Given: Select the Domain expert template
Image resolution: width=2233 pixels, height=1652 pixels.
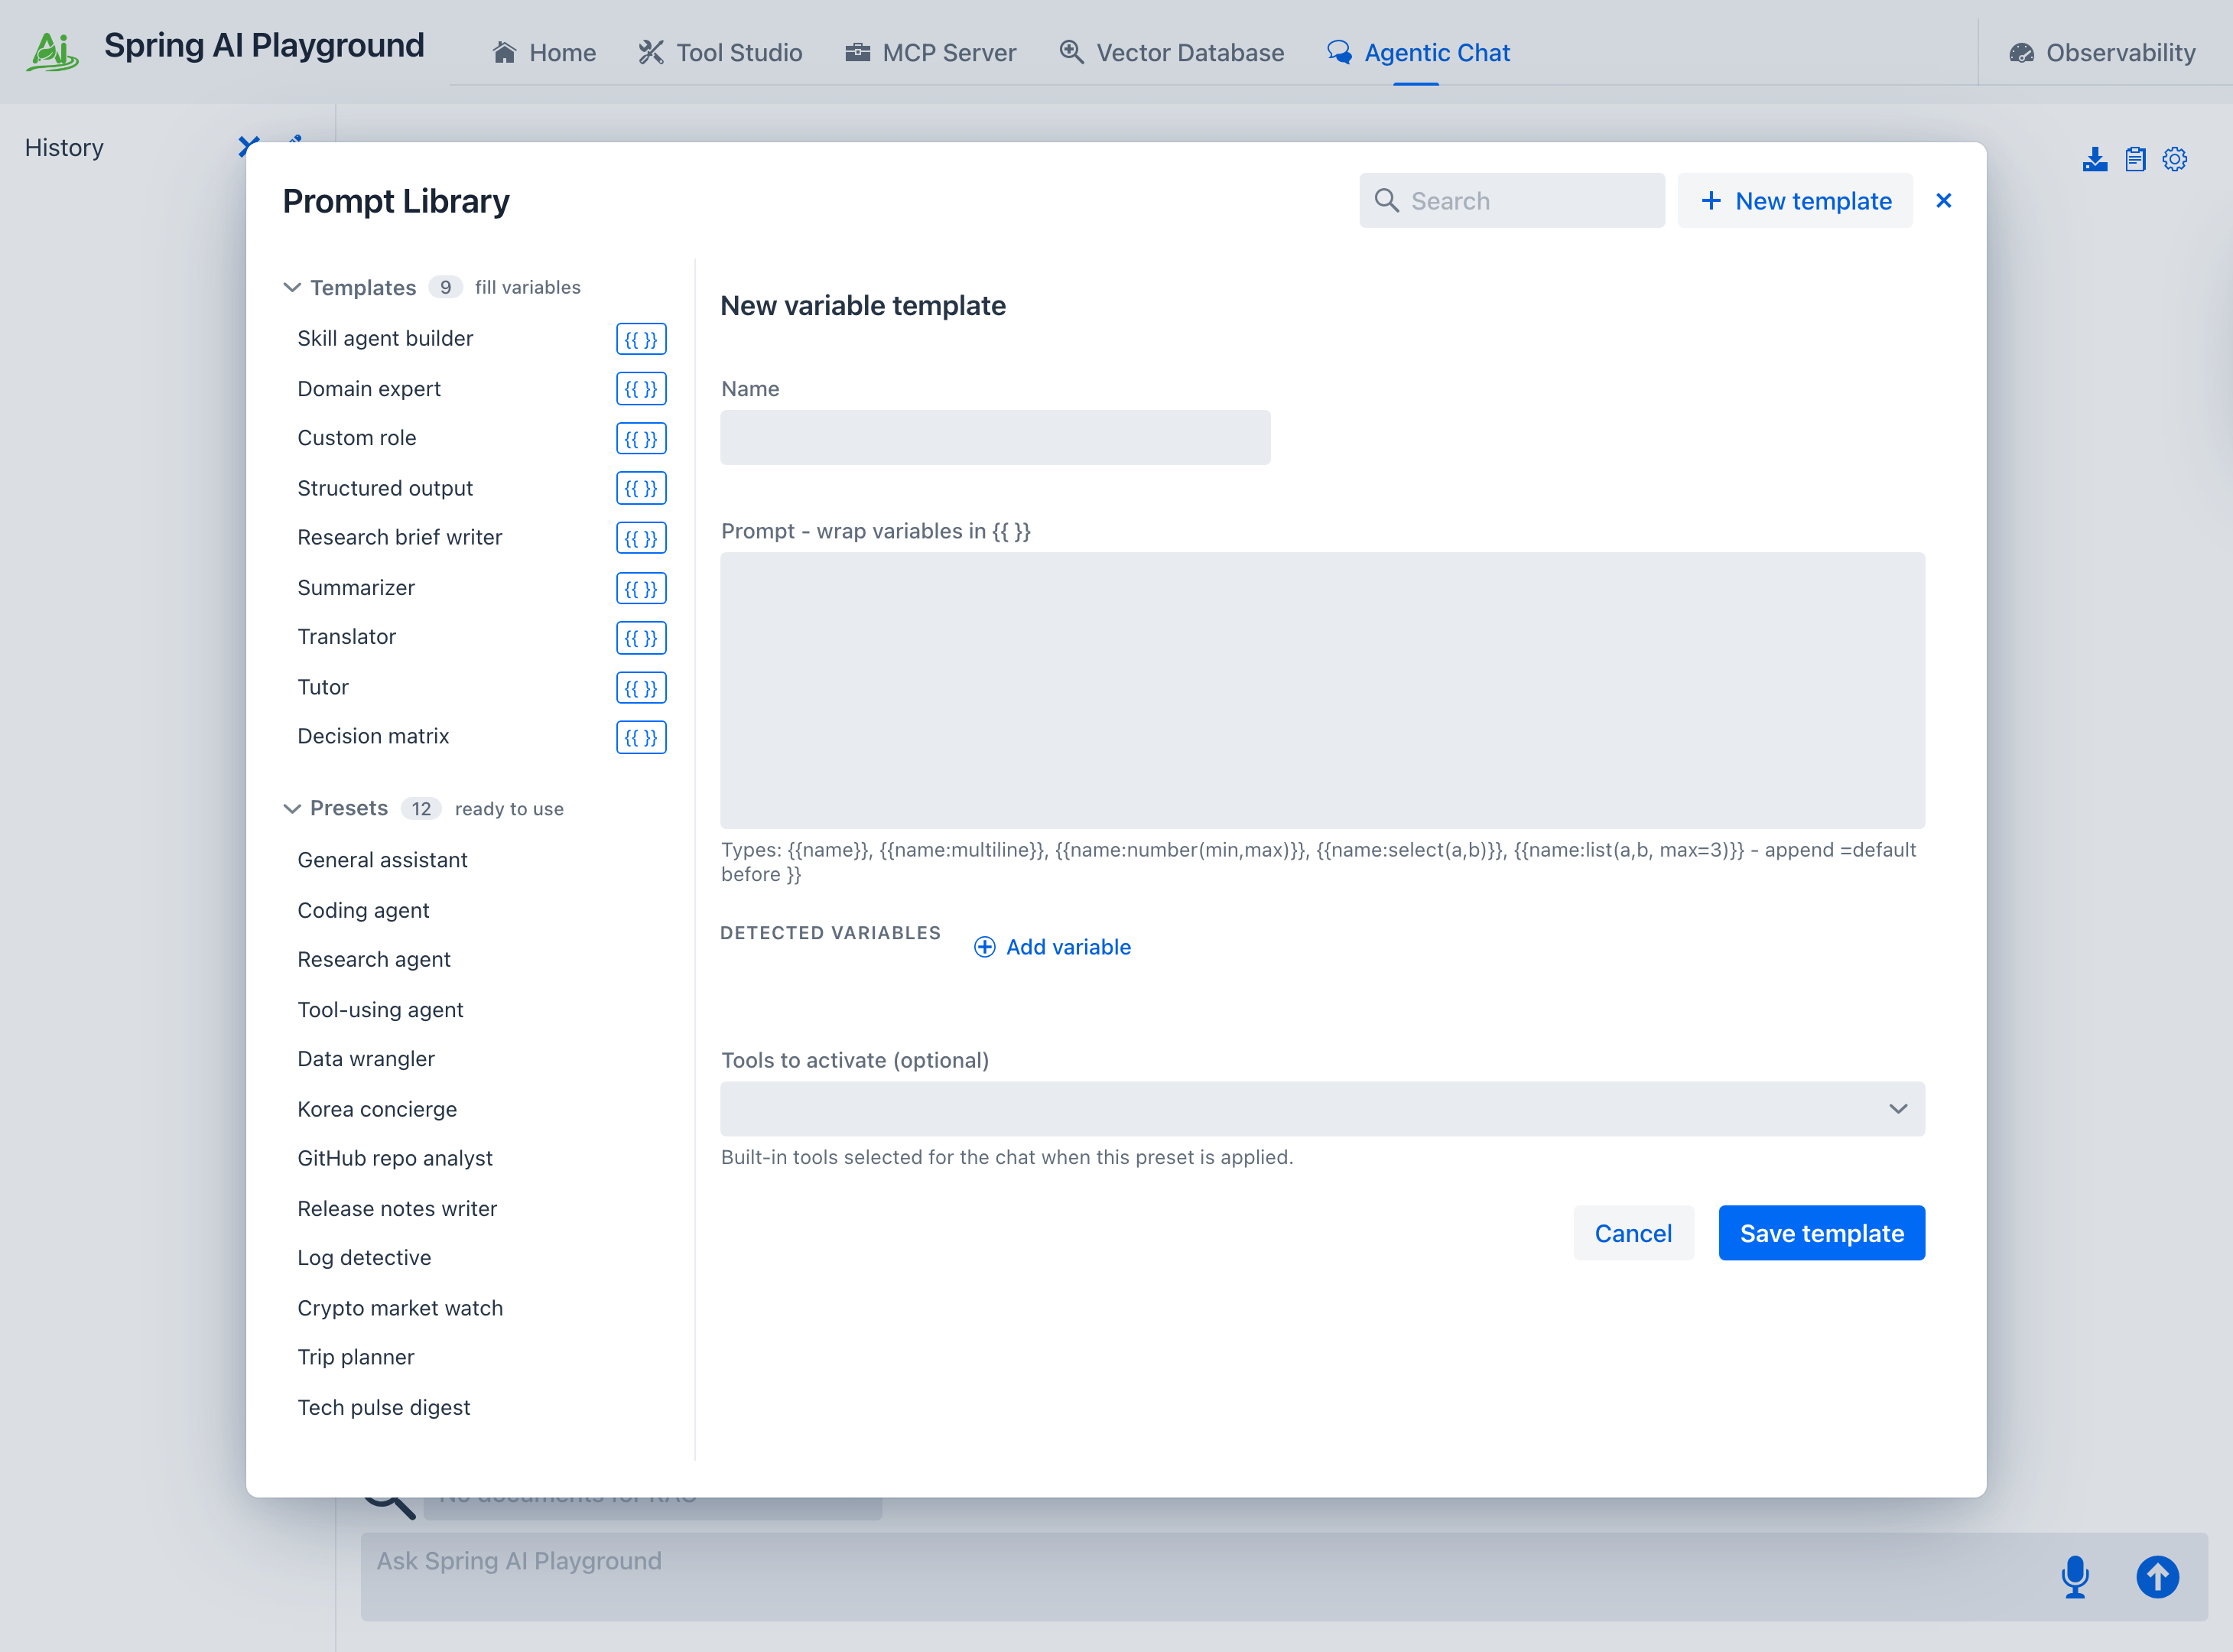Looking at the screenshot, I should (x=369, y=389).
